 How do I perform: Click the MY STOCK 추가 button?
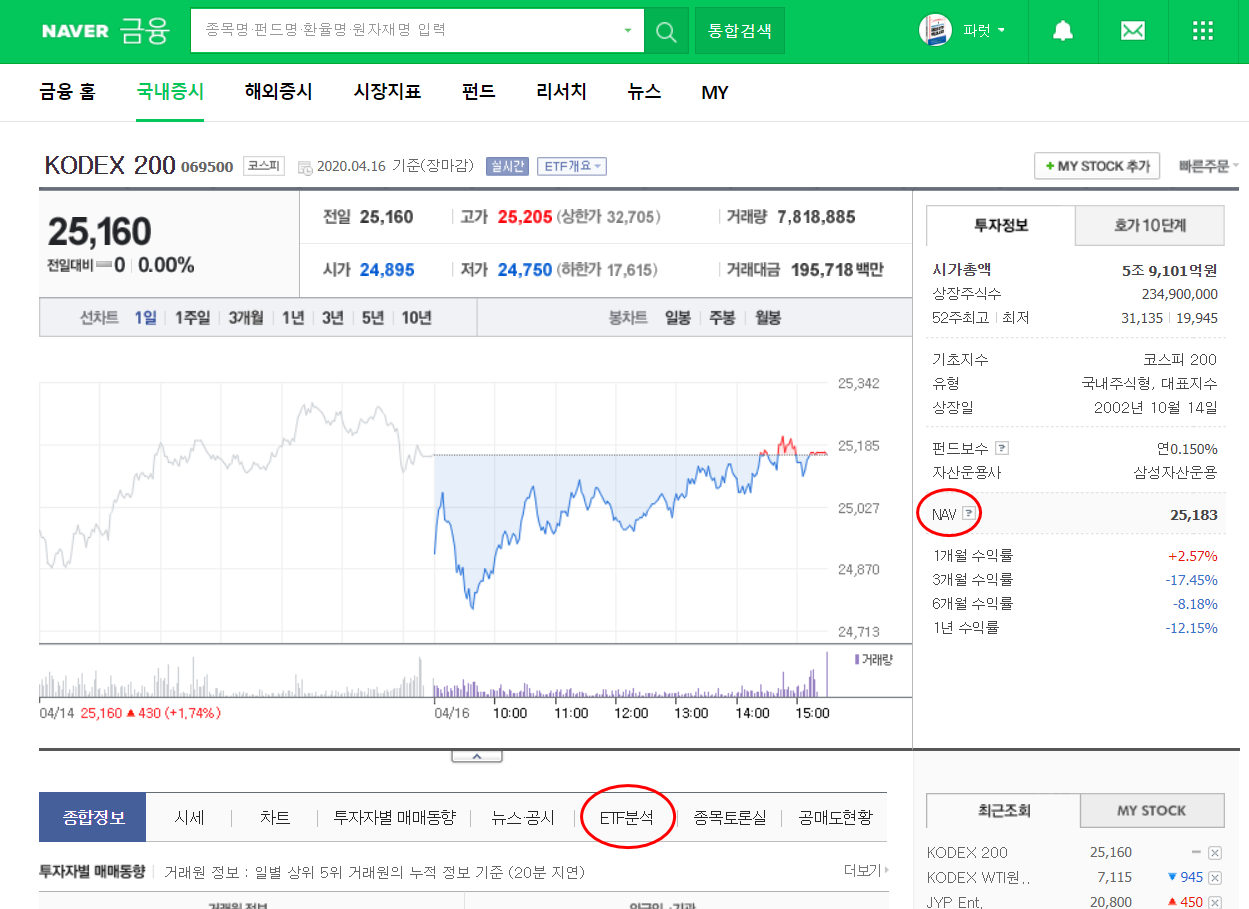[x=1096, y=166]
